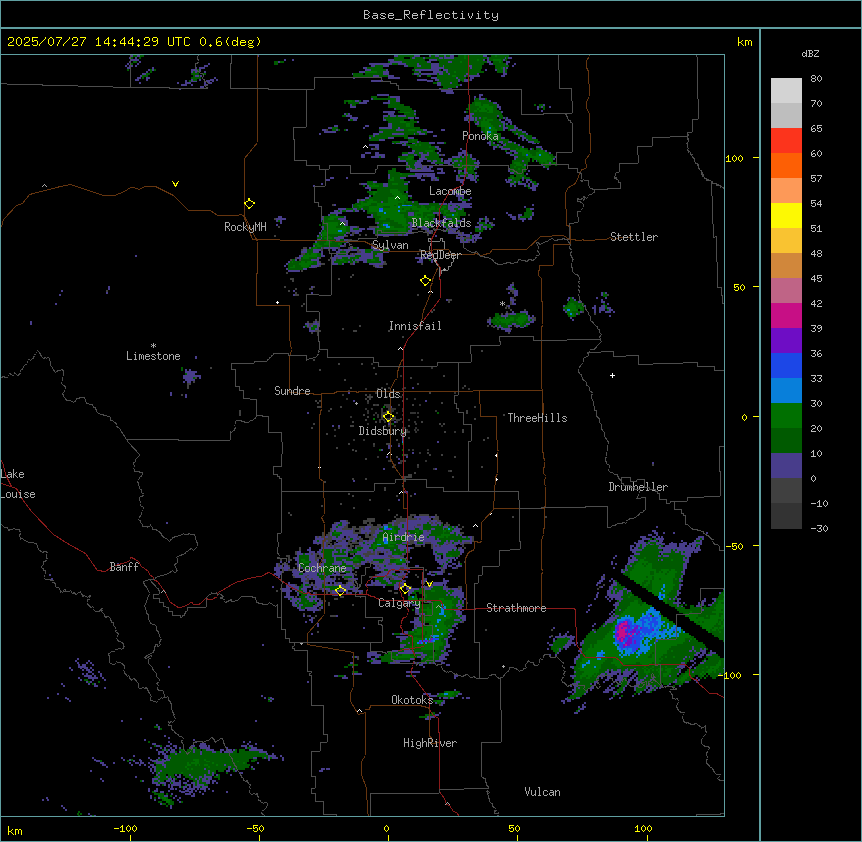Click the Sylvan town label
The width and height of the screenshot is (862, 842).
pyautogui.click(x=390, y=245)
